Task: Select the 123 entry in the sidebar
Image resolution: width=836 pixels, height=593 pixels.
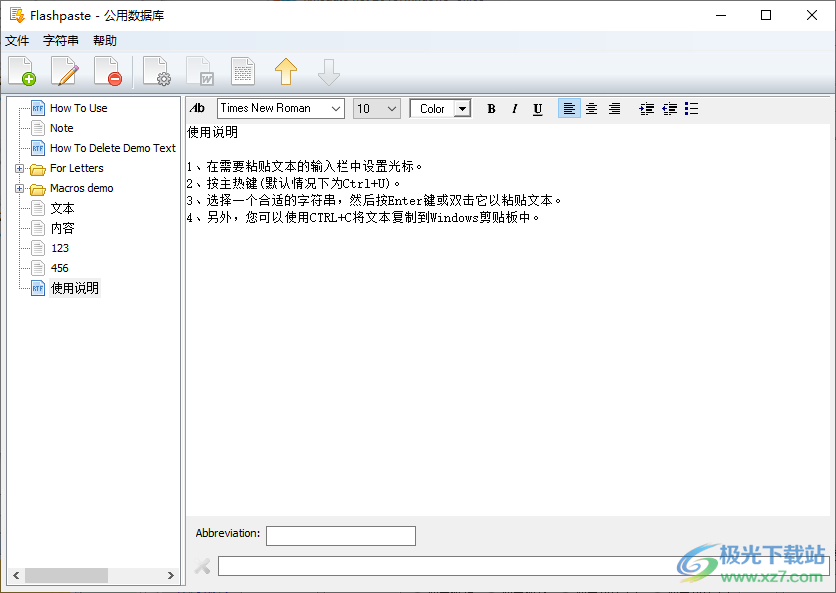Action: 60,248
